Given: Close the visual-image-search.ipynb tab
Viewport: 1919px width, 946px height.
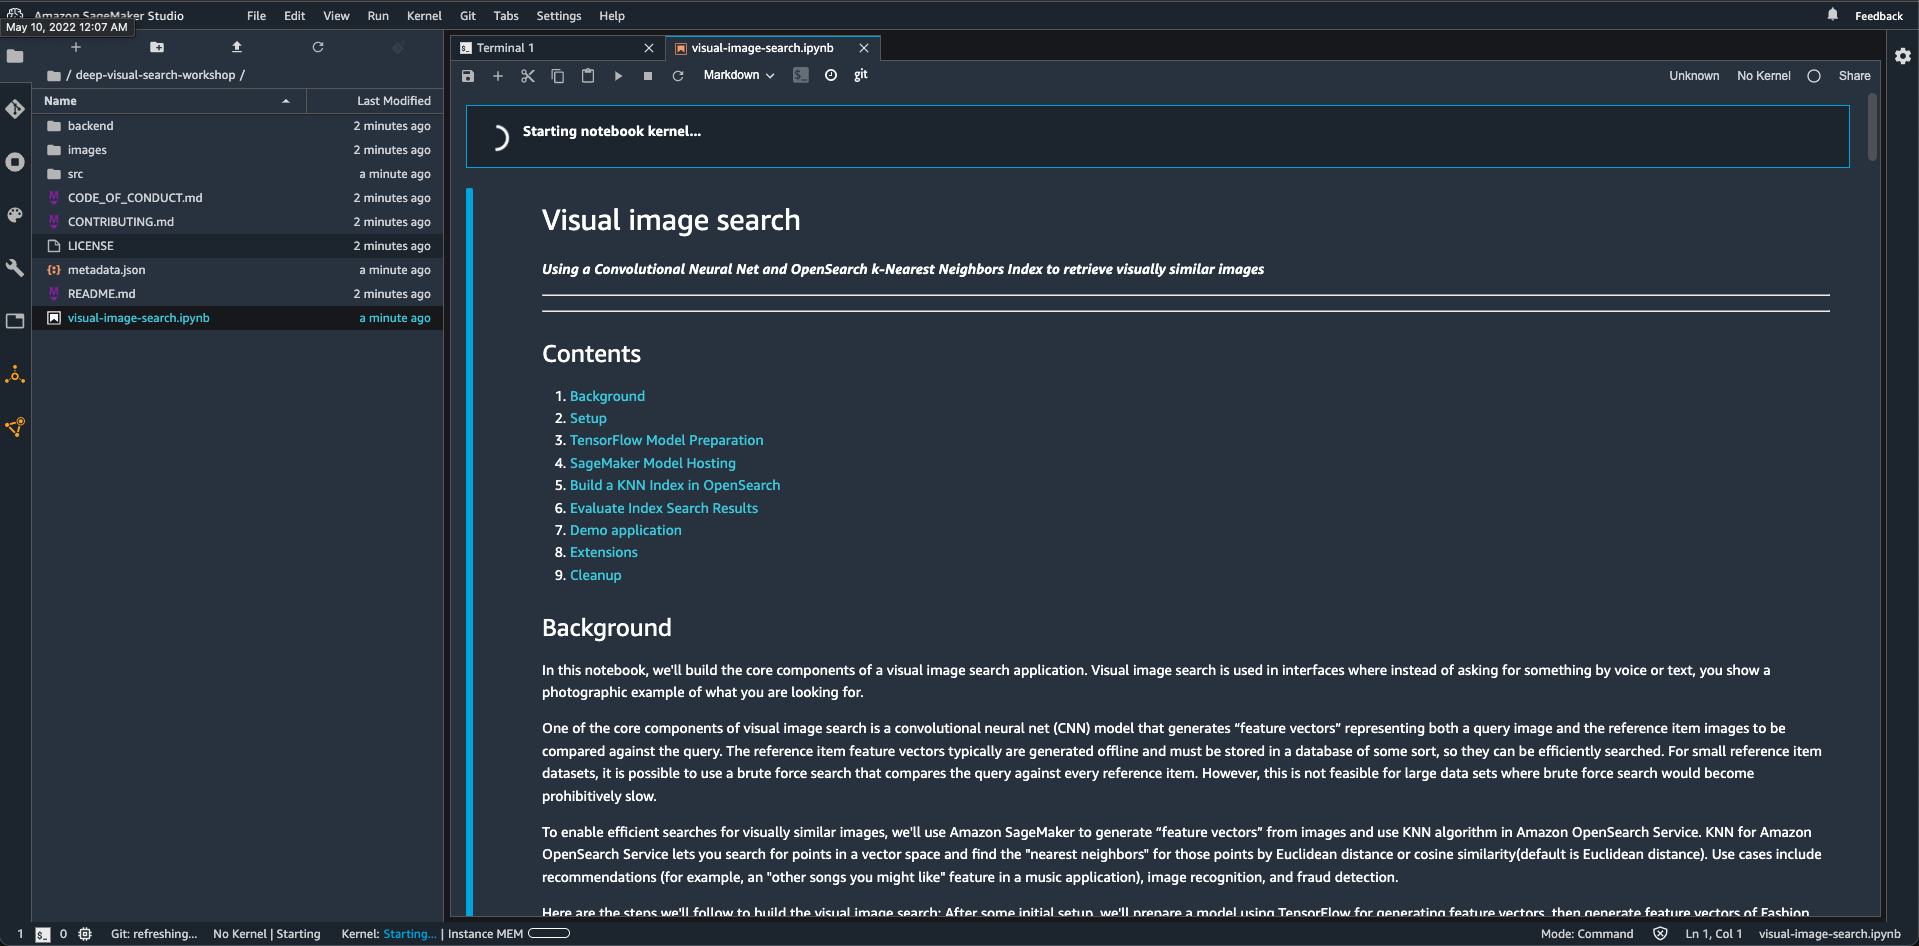Looking at the screenshot, I should 864,48.
